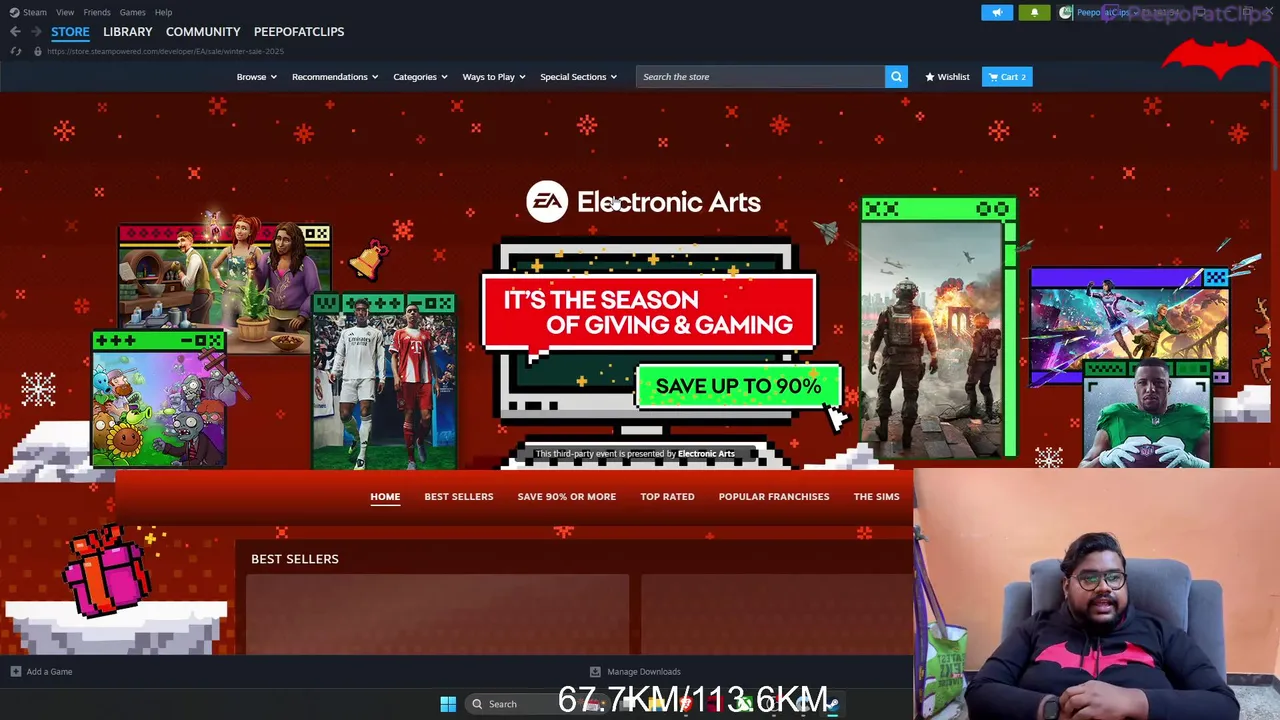This screenshot has height=720, width=1280.
Task: Click the padlock icon beside the URL
Action: coord(37,51)
